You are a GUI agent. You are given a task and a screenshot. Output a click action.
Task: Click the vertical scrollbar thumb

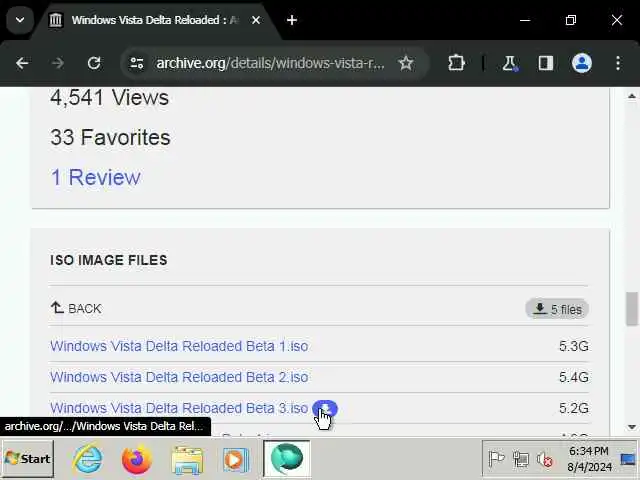[x=632, y=309]
